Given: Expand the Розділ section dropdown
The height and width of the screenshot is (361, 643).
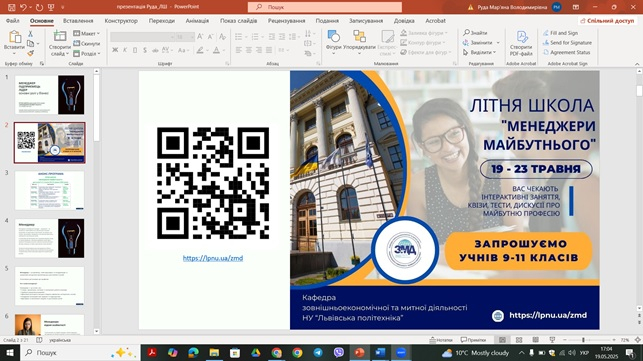Looking at the screenshot, I should [x=87, y=53].
